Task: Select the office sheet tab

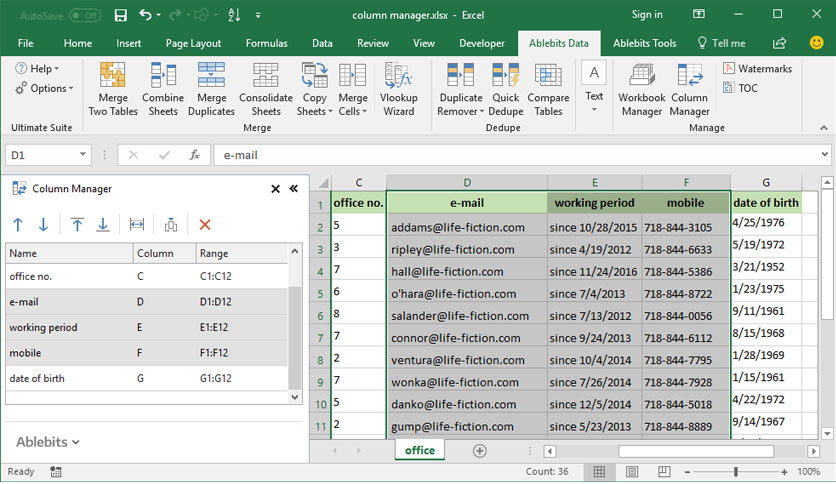Action: click(420, 450)
